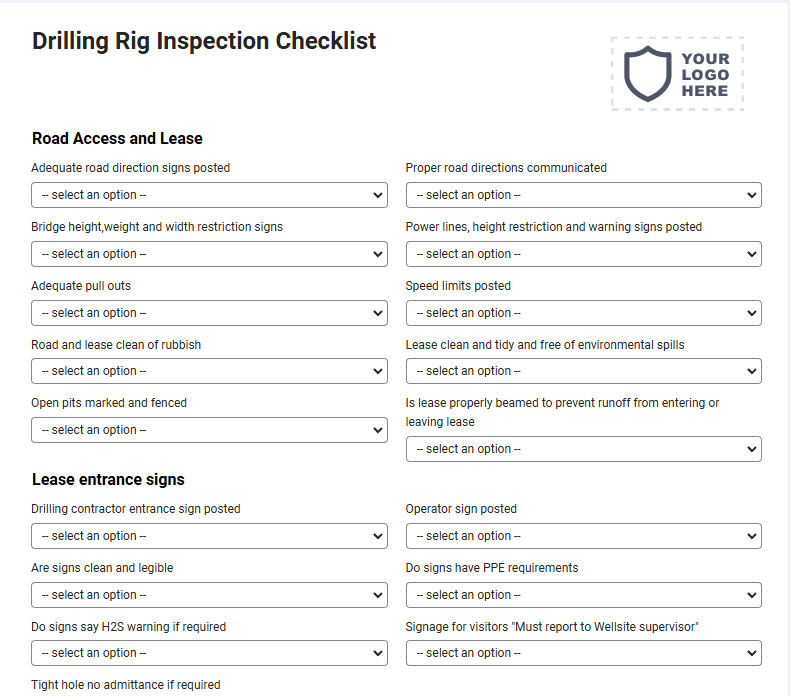This screenshot has width=790, height=696.
Task: Click the 'Lease entrance signs' section heading
Action: pyautogui.click(x=108, y=479)
